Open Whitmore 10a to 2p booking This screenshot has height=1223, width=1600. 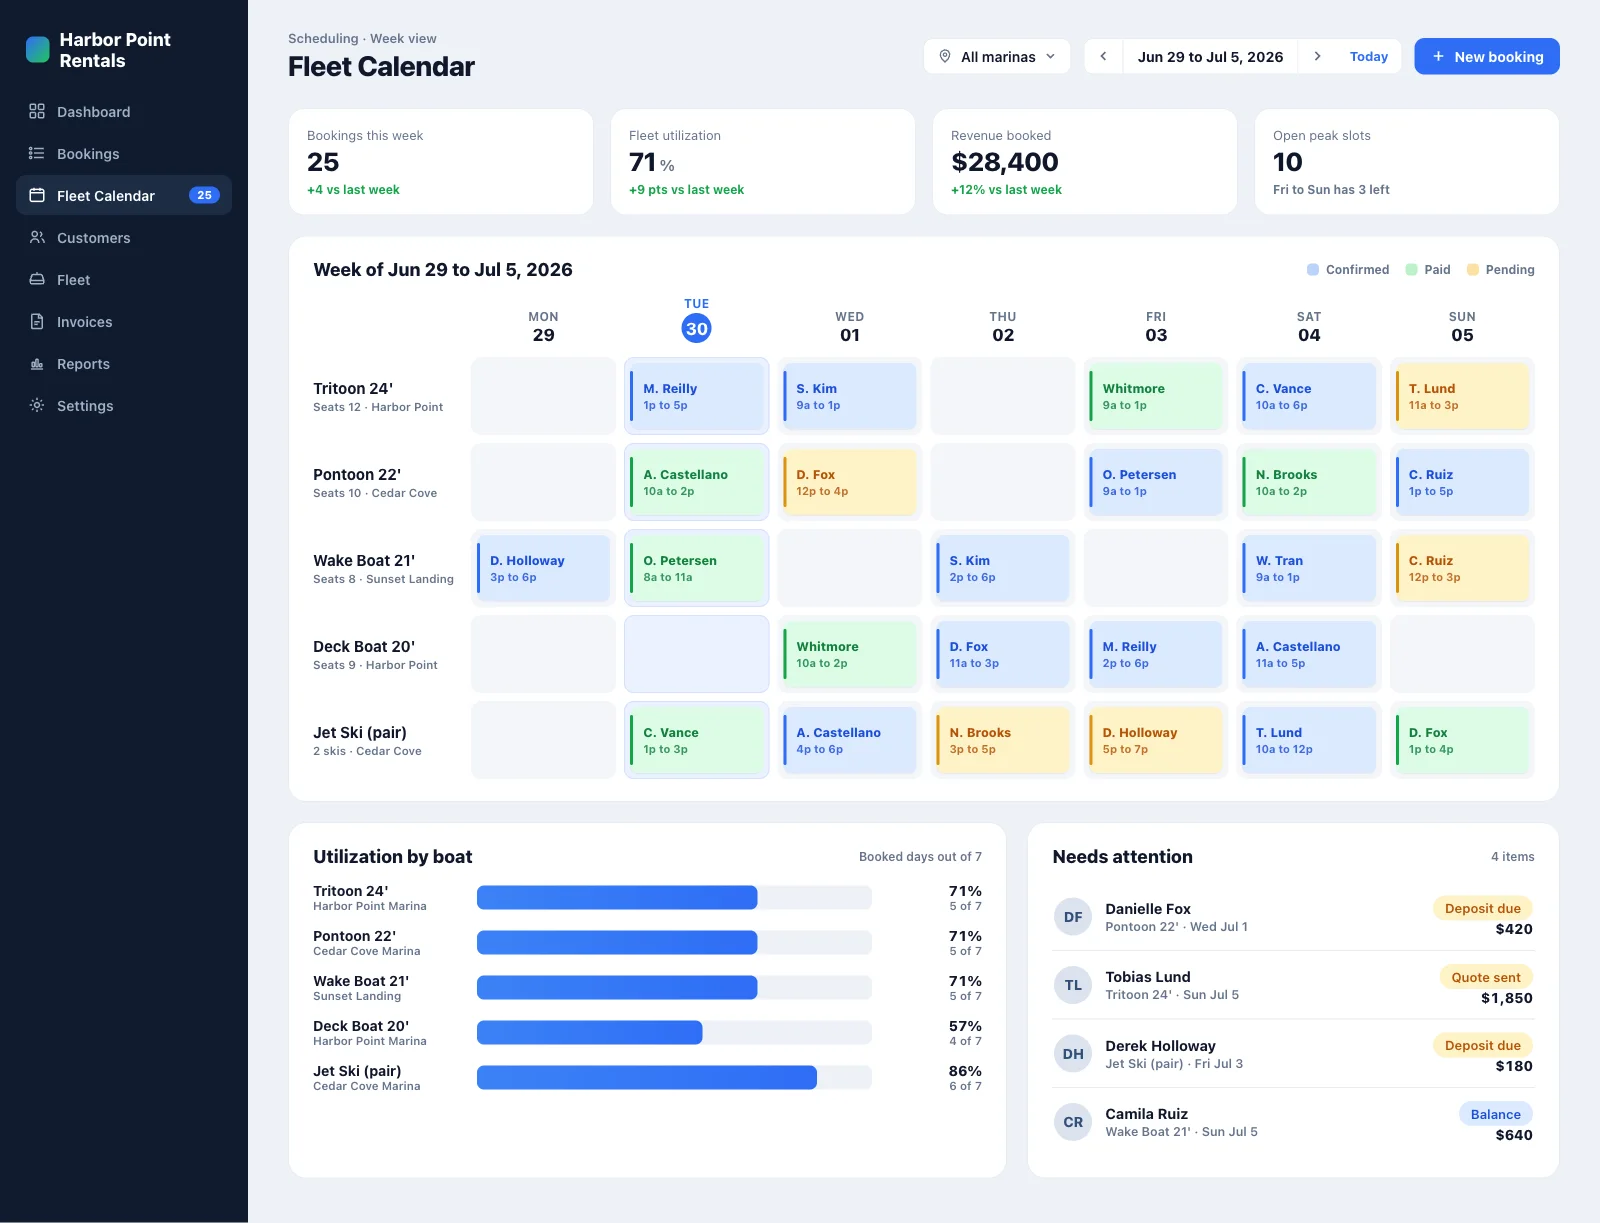pos(850,654)
